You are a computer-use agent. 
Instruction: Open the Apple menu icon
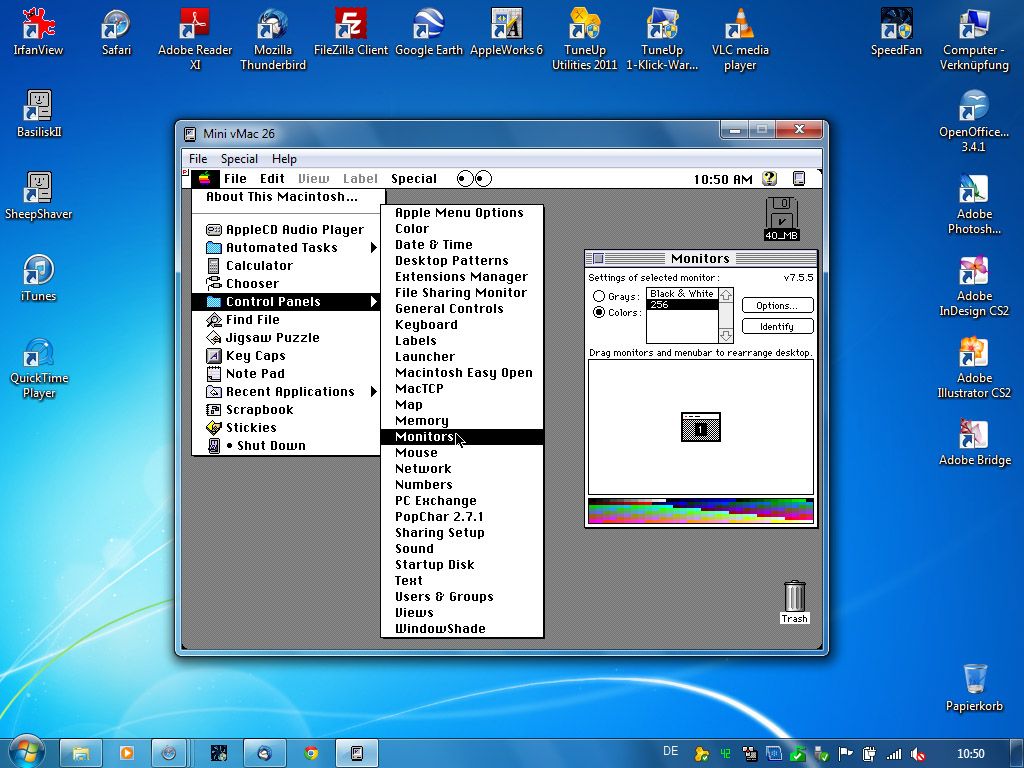click(x=204, y=178)
